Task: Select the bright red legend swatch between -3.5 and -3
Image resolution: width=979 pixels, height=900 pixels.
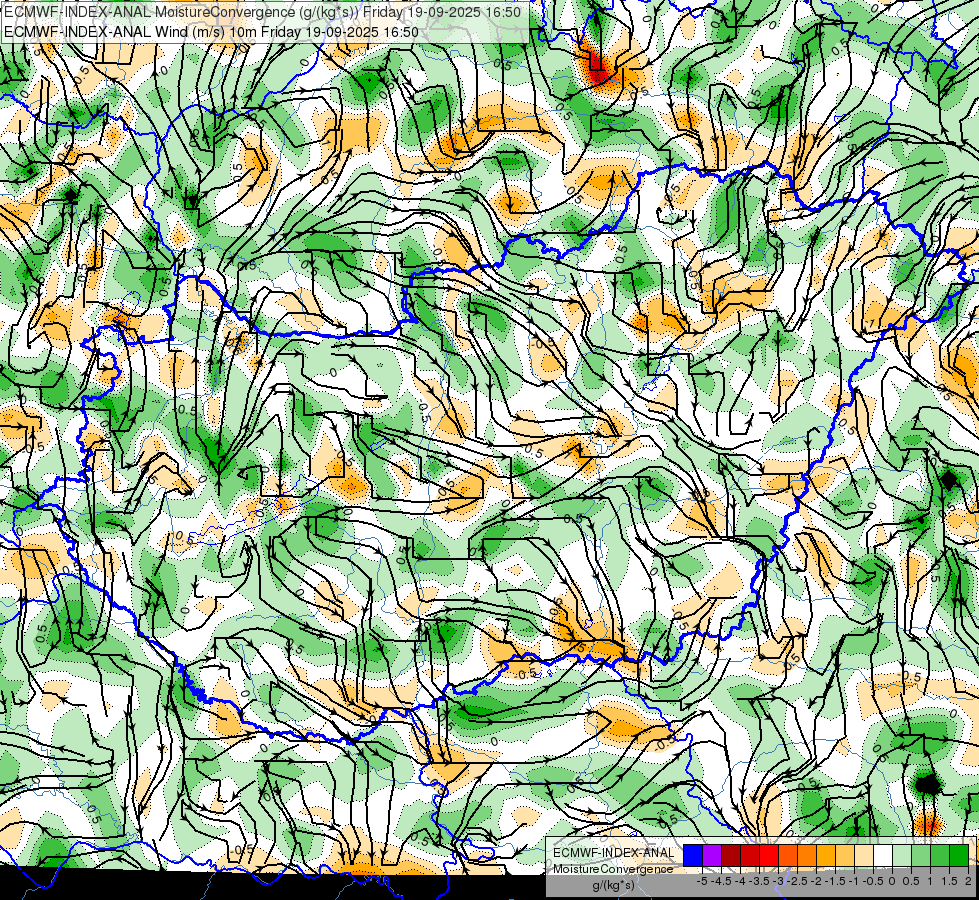Action: coord(769,856)
